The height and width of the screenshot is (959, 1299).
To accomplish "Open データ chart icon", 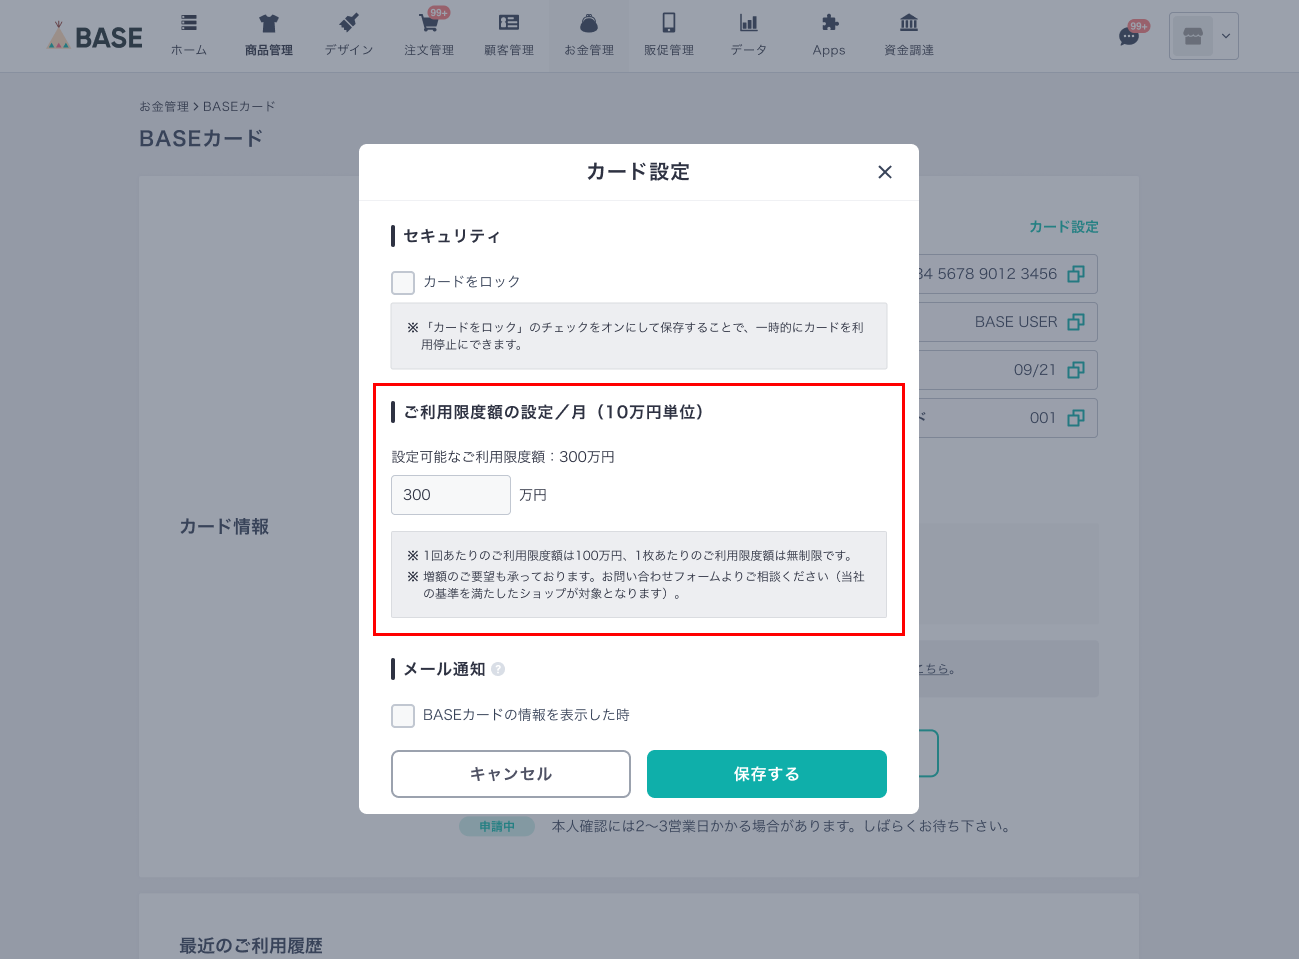I will pyautogui.click(x=748, y=23).
